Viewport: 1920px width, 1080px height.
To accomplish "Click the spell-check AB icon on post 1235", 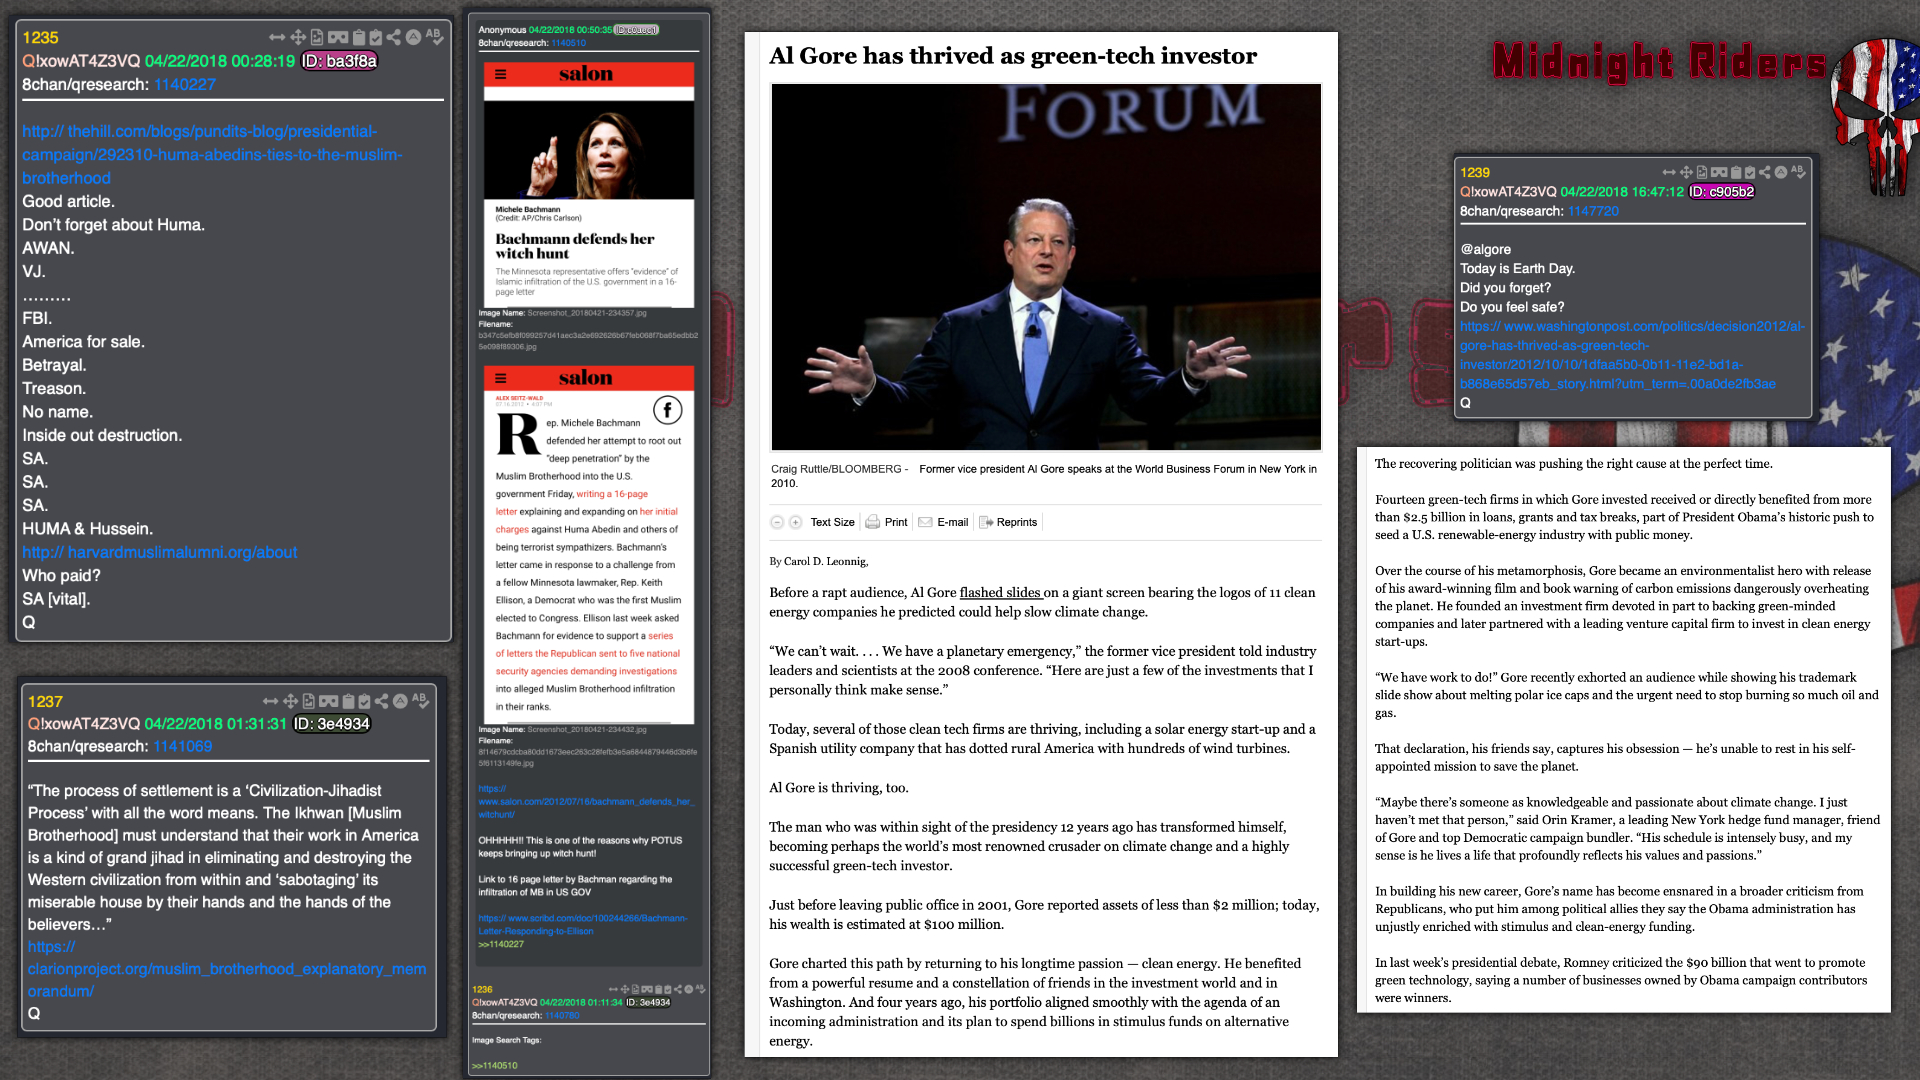I will click(x=434, y=36).
